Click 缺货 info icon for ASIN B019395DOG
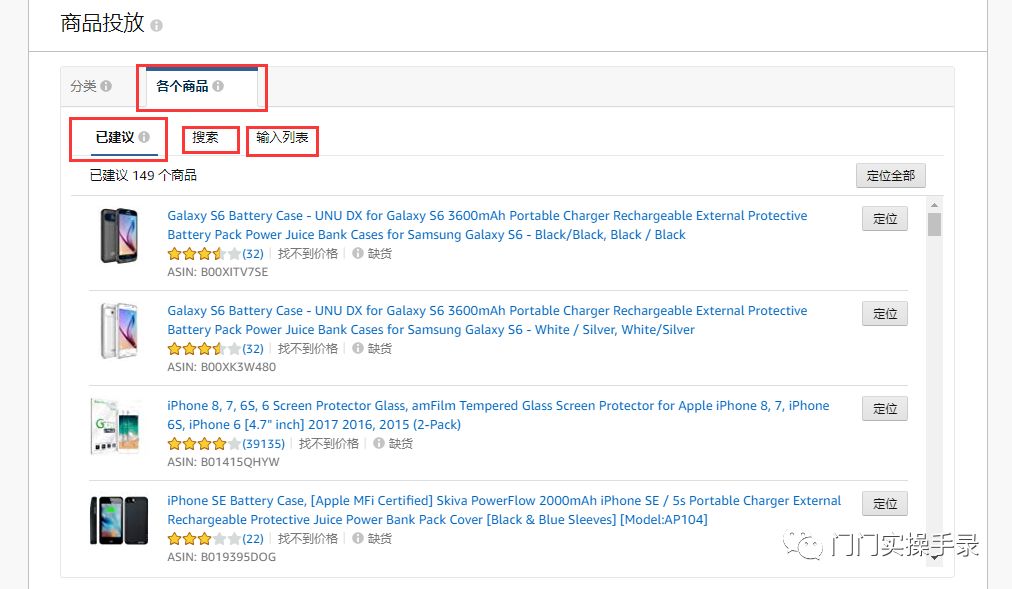Viewport: 1012px width, 589px height. 358,539
